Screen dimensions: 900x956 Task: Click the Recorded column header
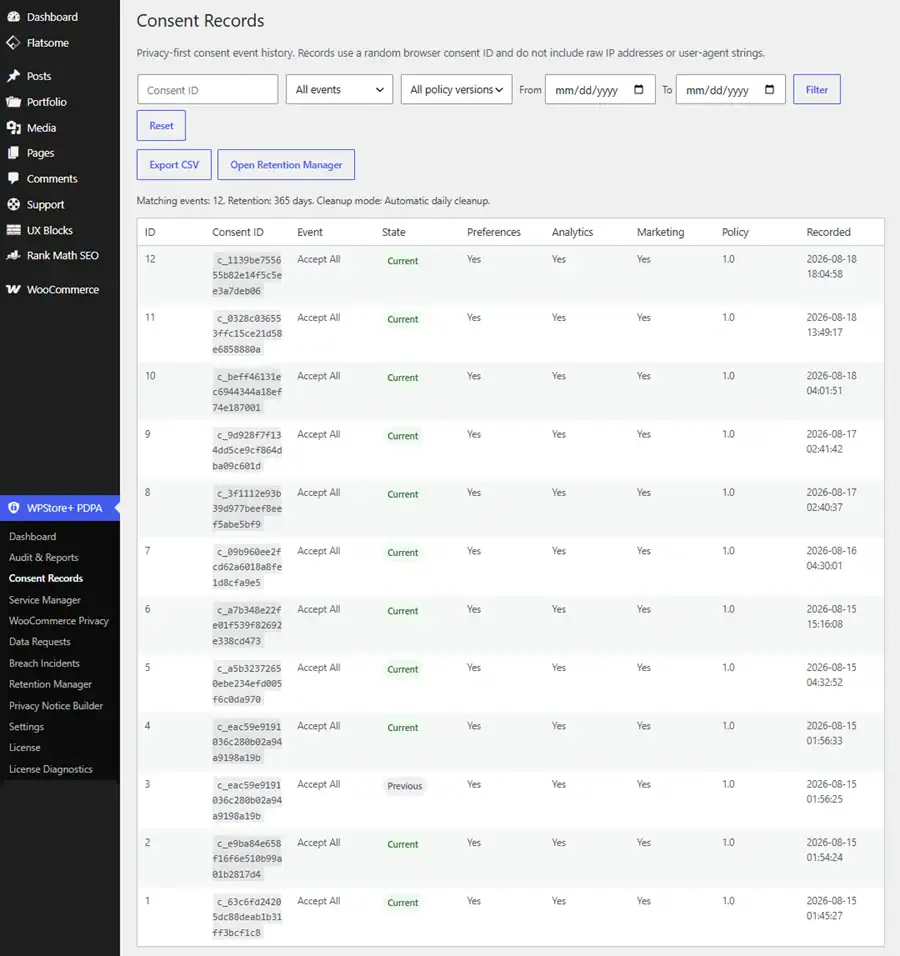click(828, 232)
